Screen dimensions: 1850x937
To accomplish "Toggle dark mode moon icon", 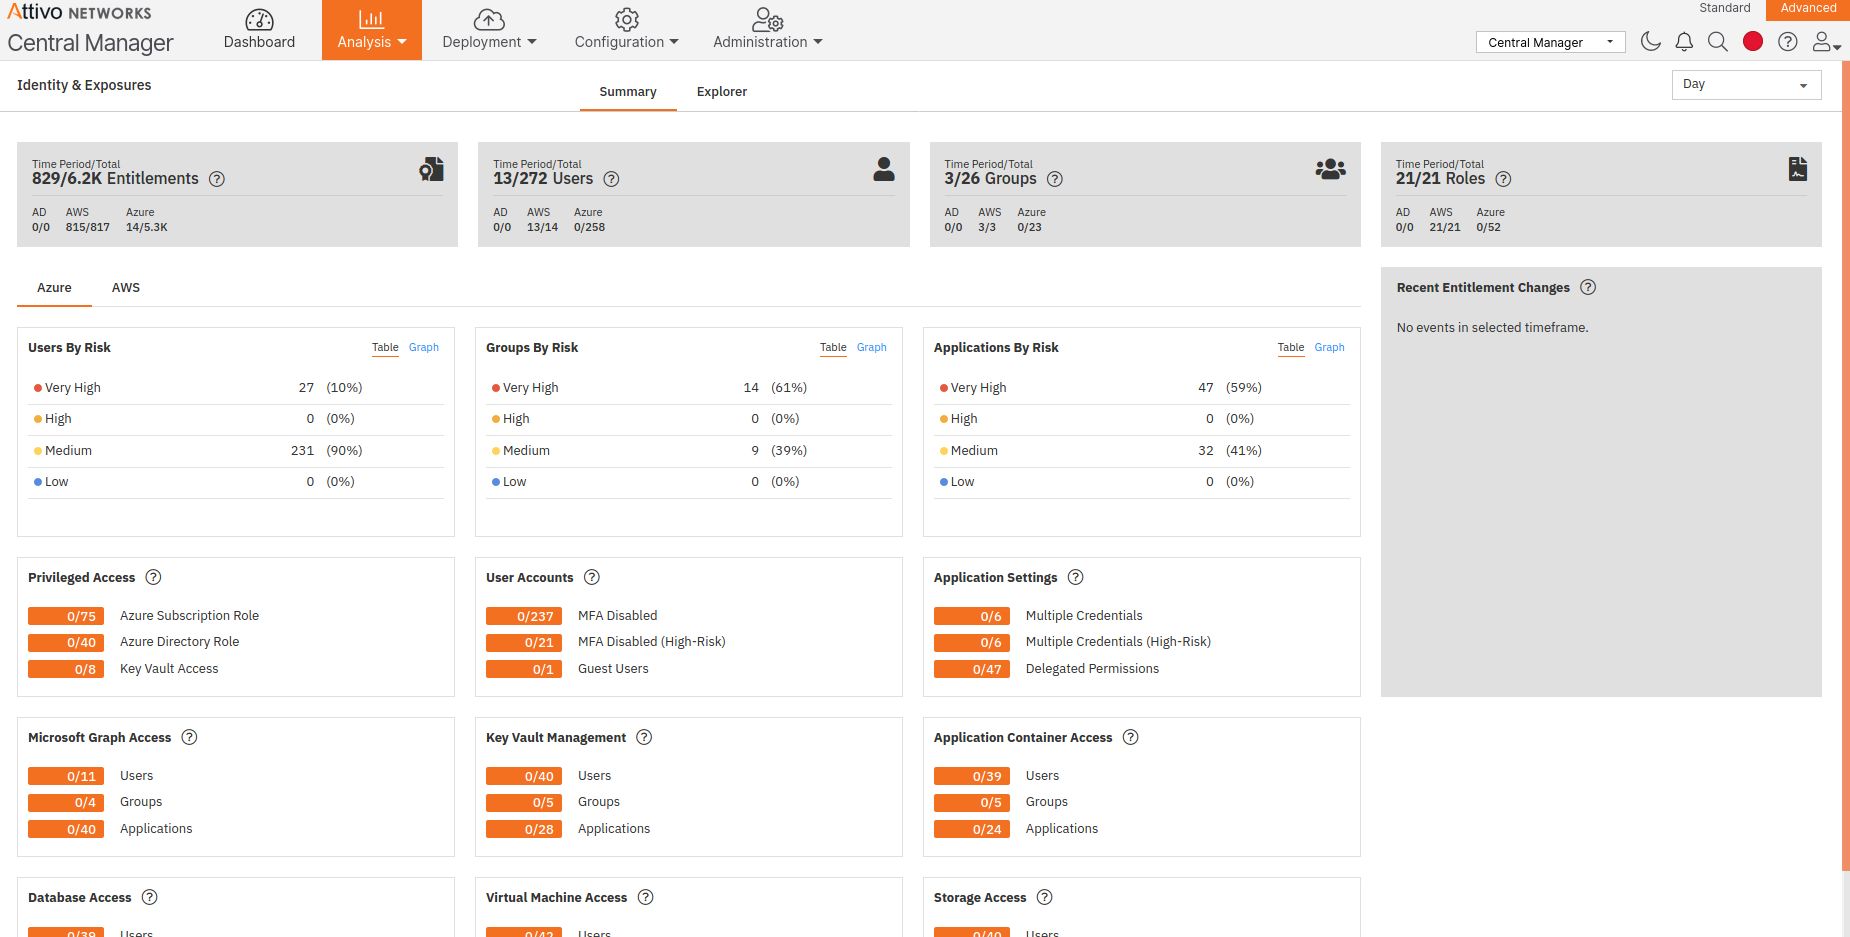I will (1651, 41).
